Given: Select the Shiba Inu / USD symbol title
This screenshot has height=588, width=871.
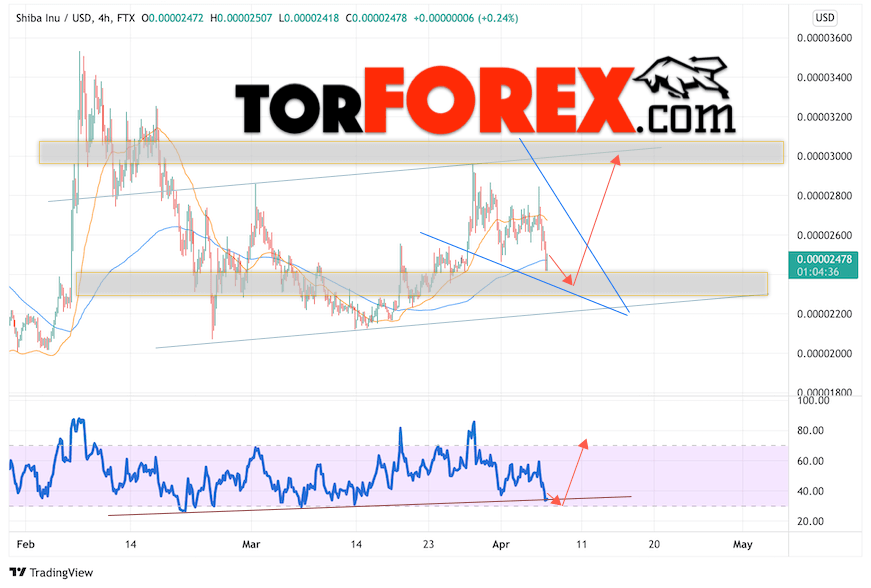Looking at the screenshot, I should pos(54,18).
